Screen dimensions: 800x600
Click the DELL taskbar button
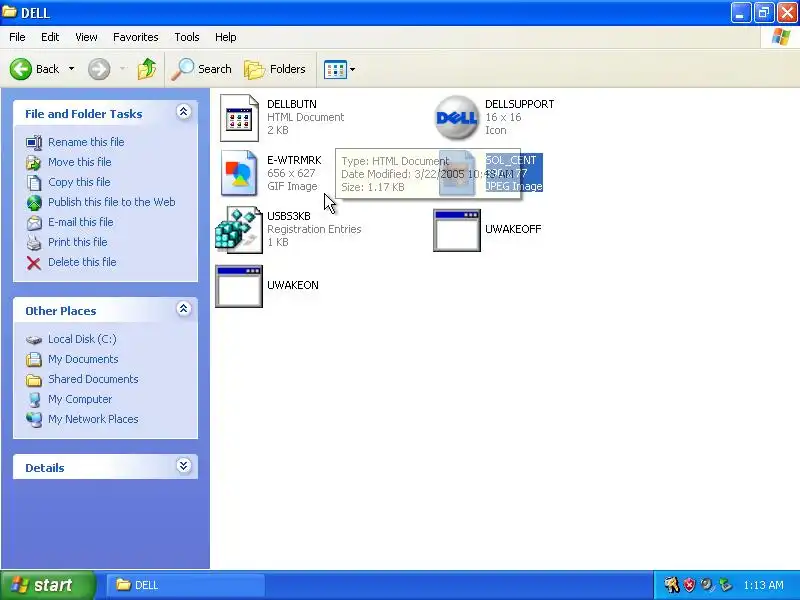click(x=186, y=585)
